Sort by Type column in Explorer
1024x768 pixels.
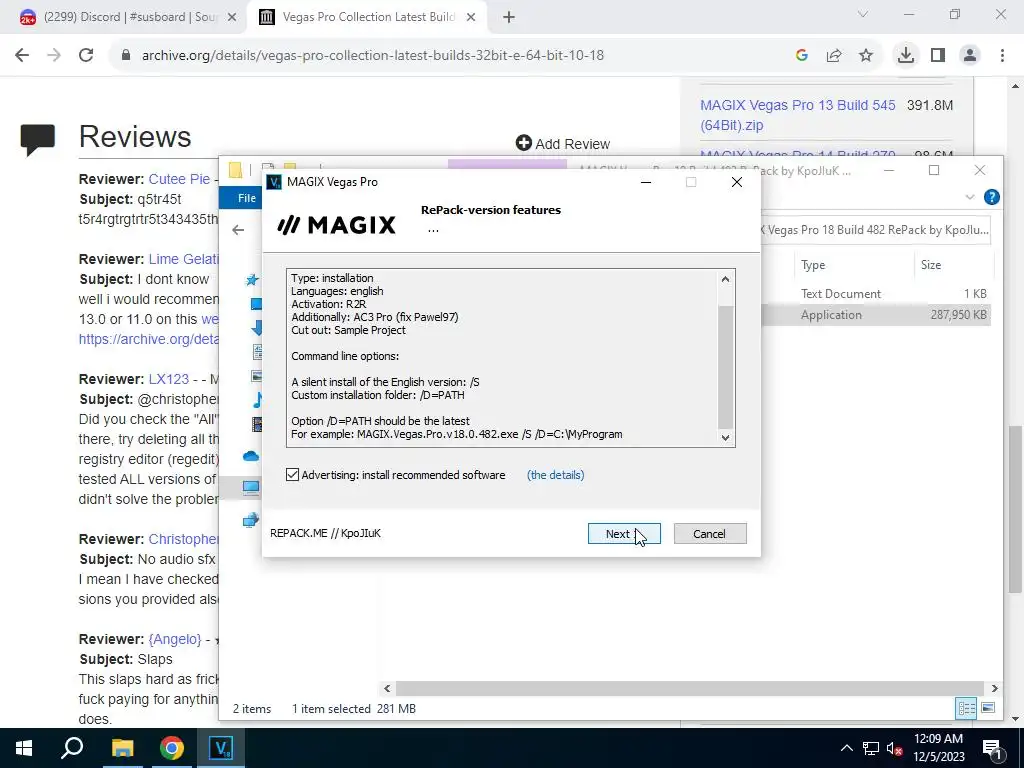pos(813,264)
